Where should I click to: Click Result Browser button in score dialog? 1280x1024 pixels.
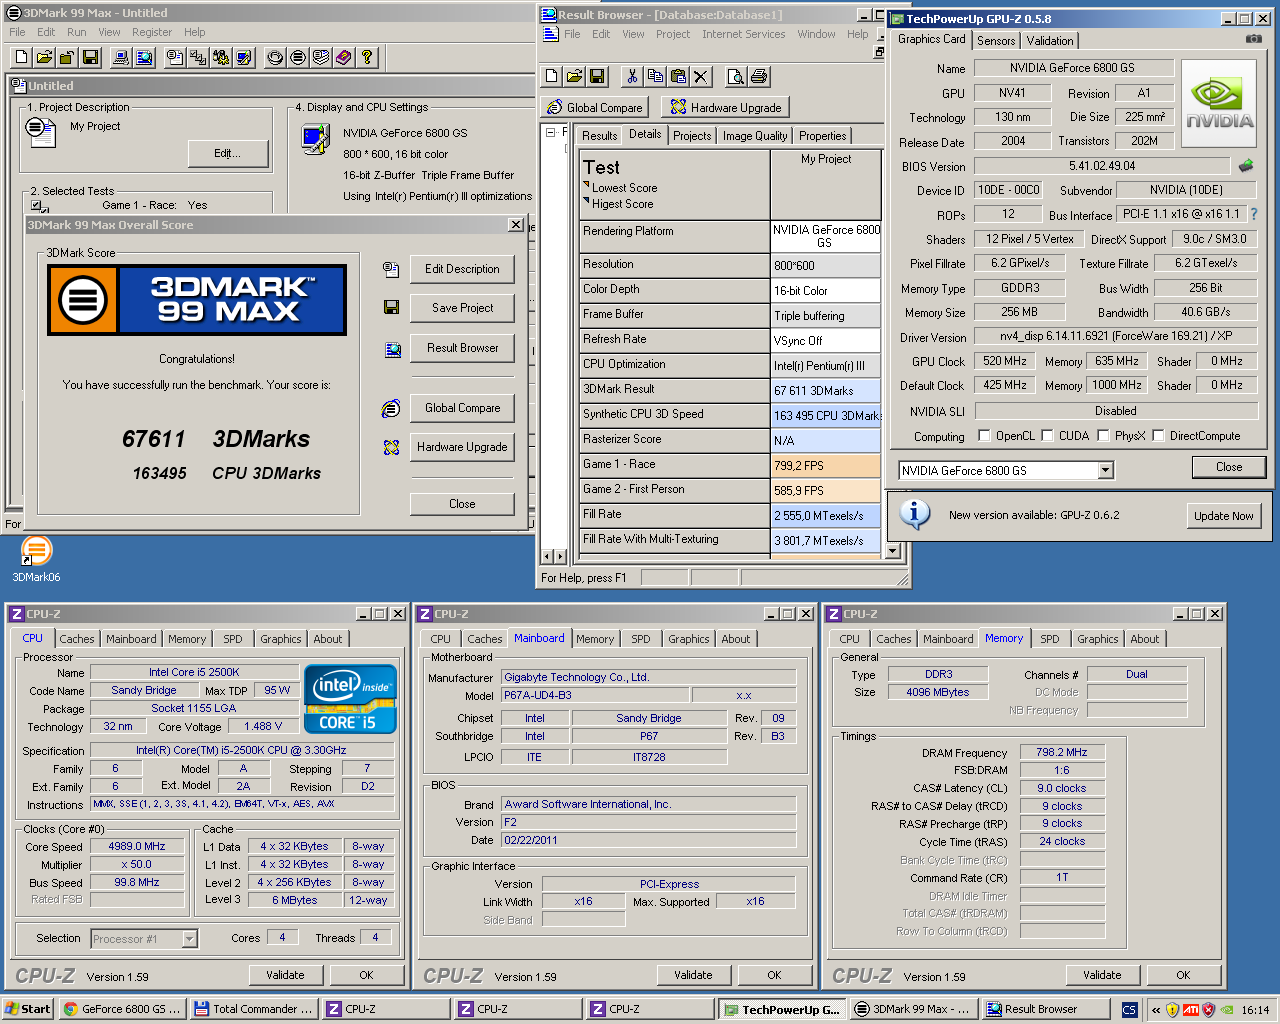(x=462, y=348)
